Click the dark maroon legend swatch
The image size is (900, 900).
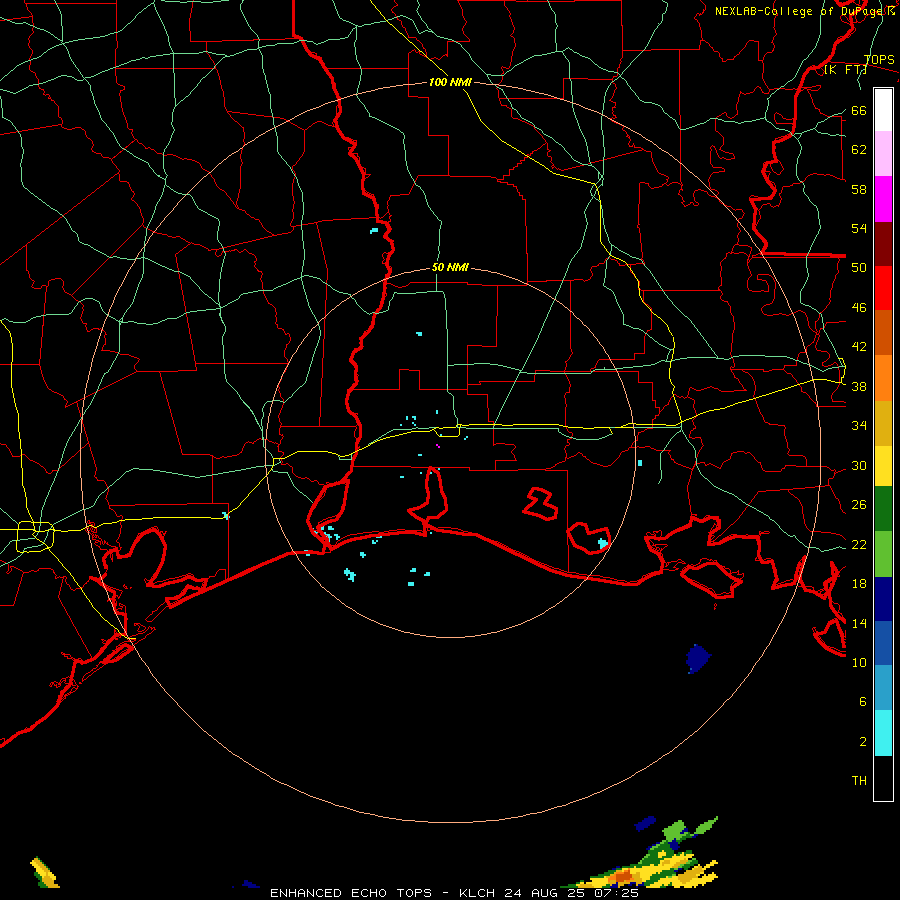pos(883,244)
